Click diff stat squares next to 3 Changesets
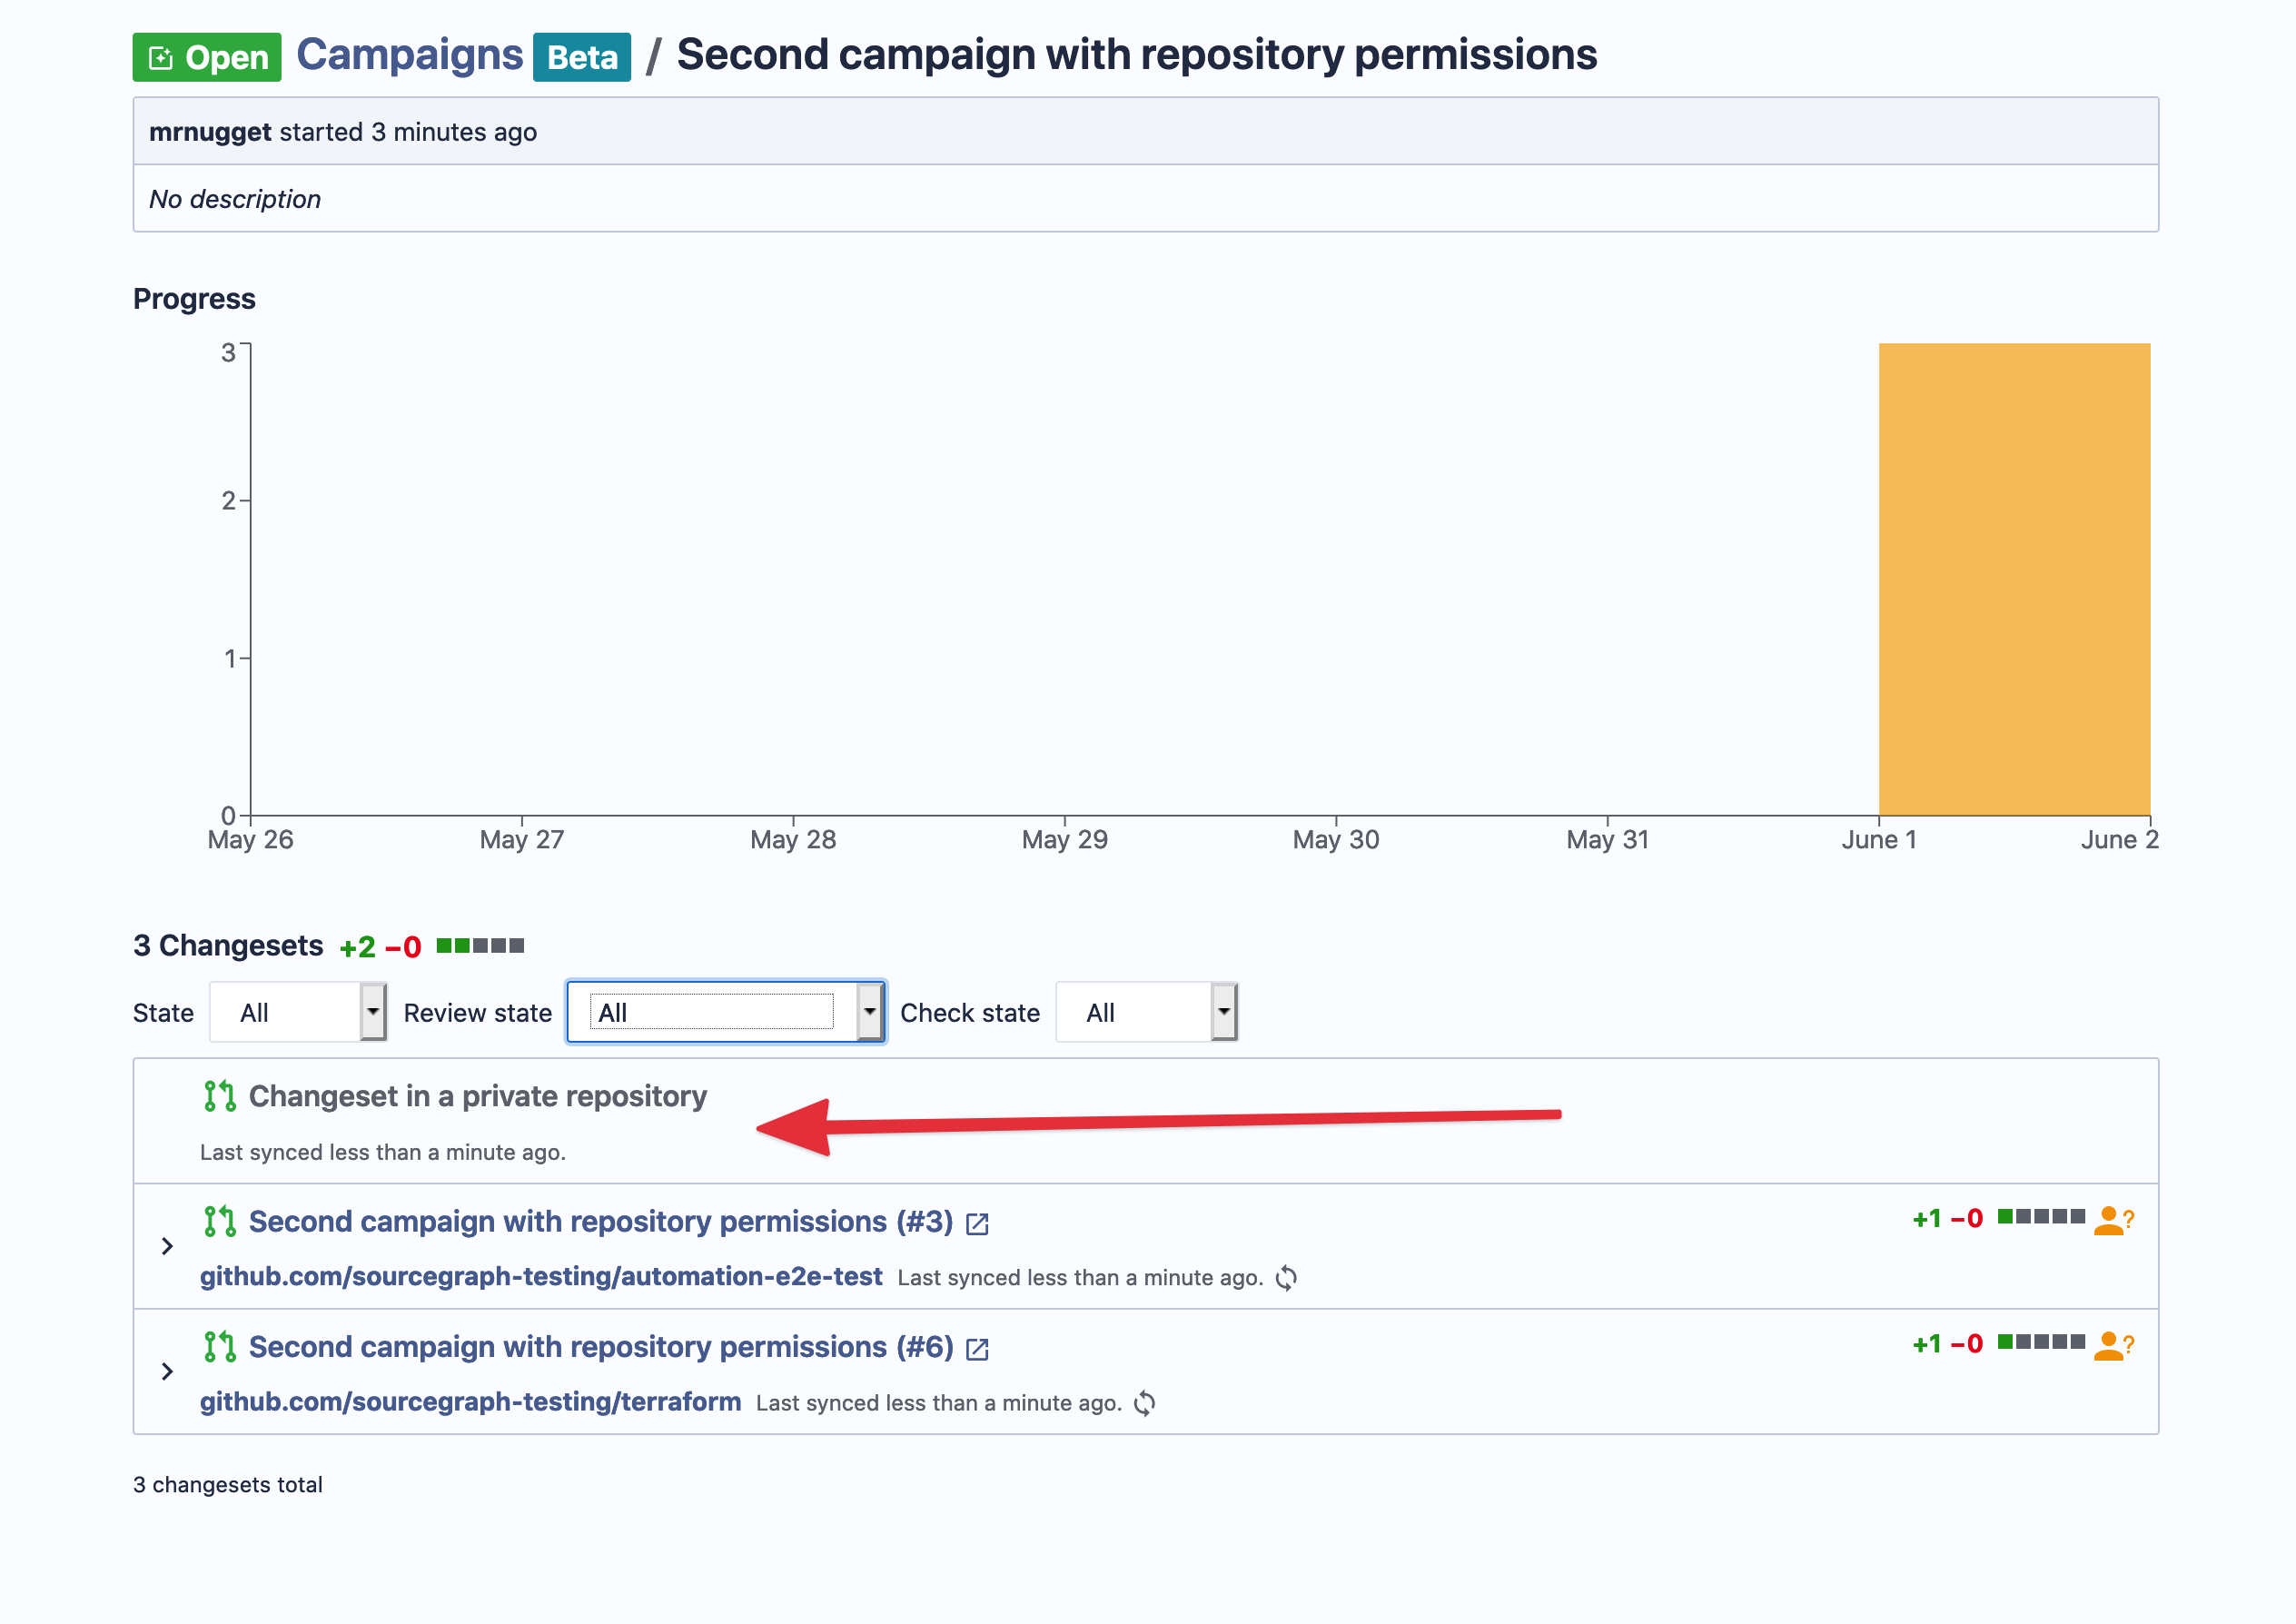This screenshot has width=2296, height=1624. click(480, 946)
